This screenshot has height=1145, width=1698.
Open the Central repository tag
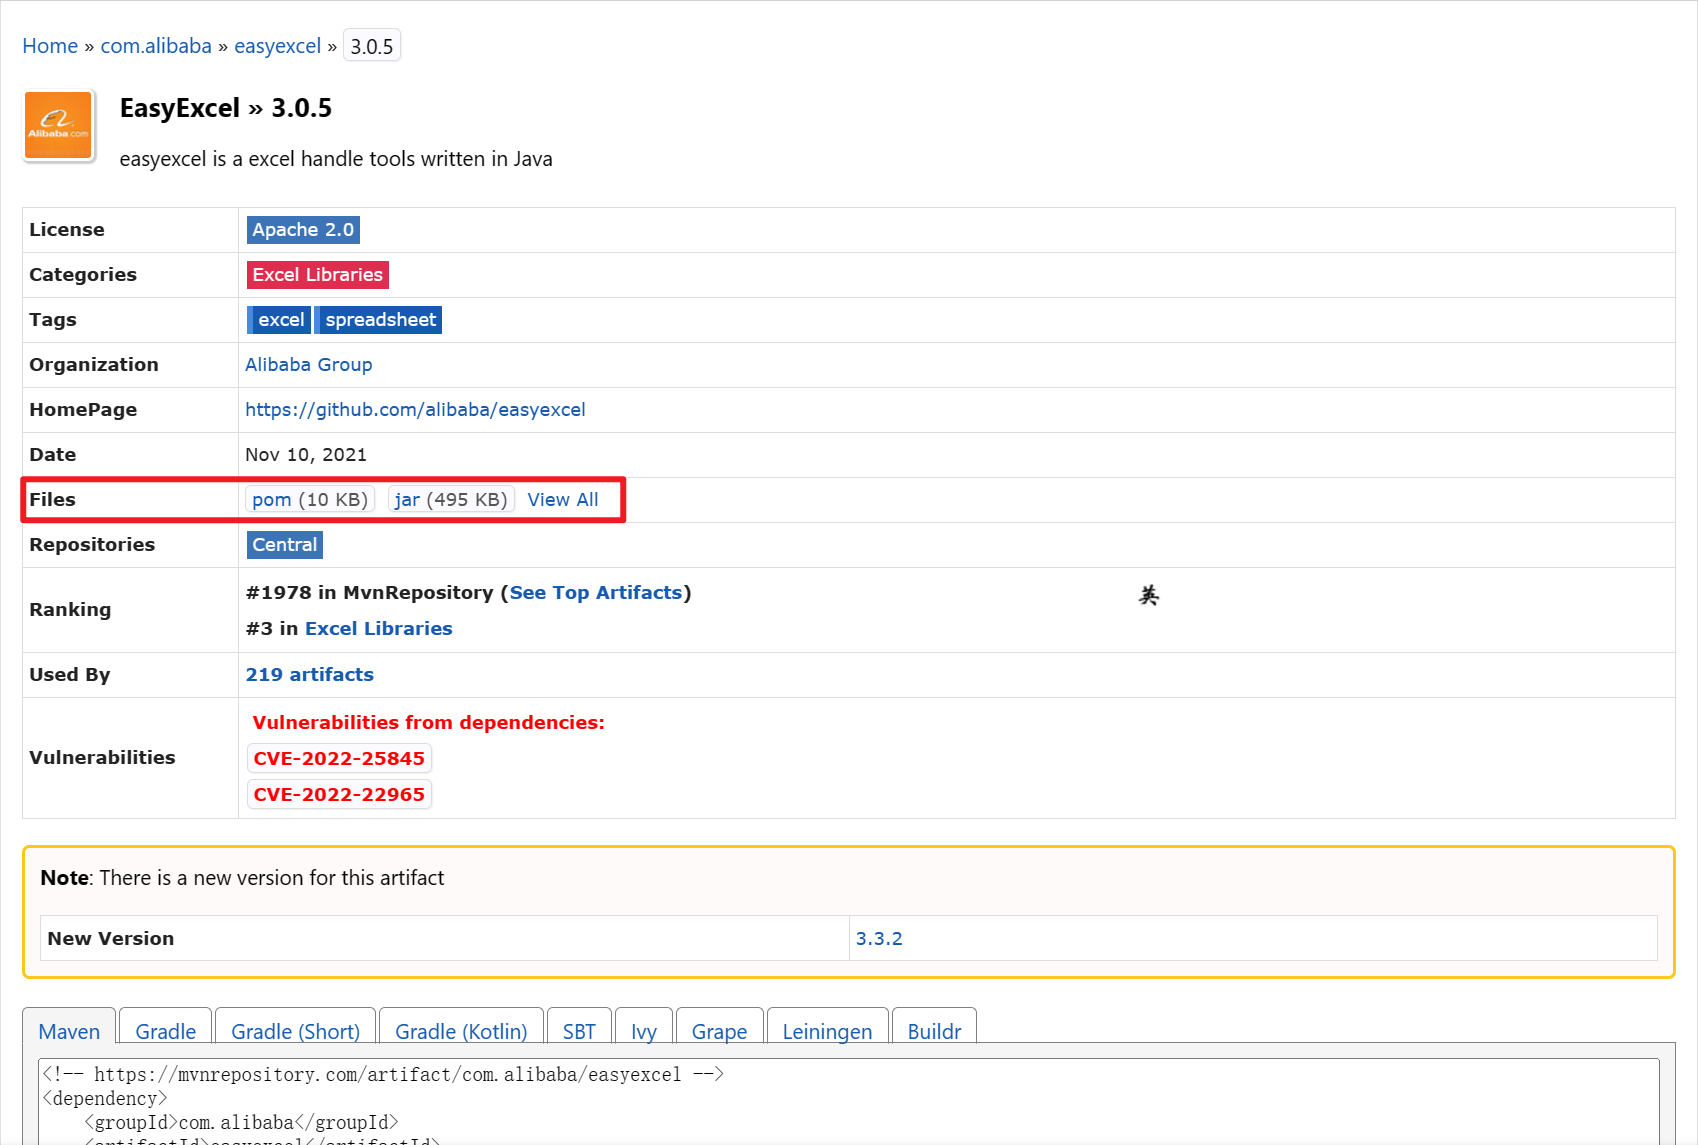pos(285,545)
